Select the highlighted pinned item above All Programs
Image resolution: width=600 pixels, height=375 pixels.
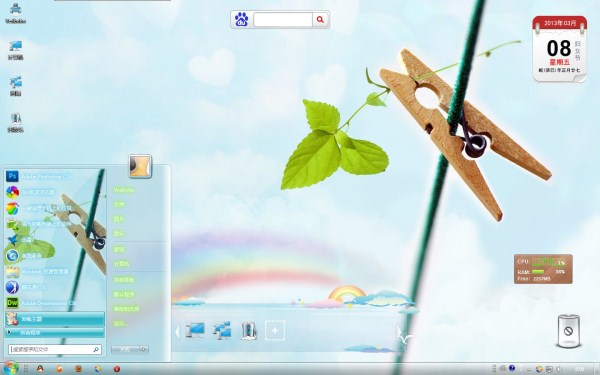tap(54, 319)
